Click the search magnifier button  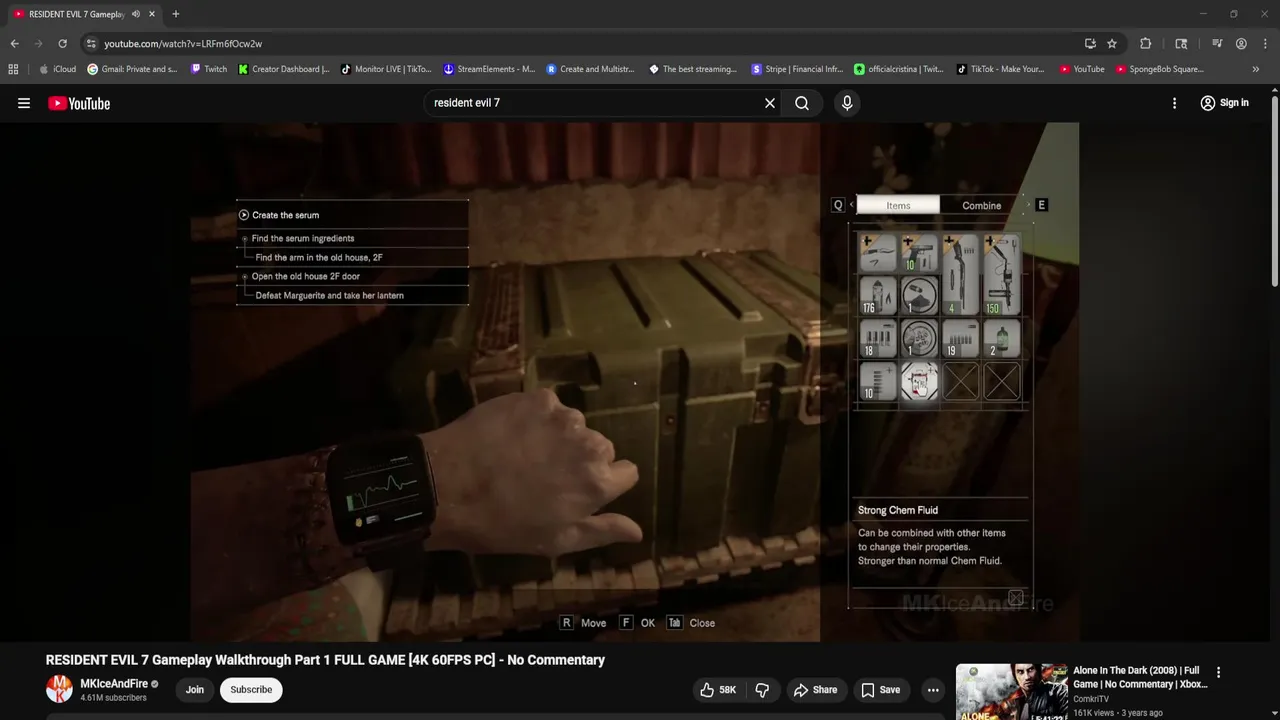point(802,103)
